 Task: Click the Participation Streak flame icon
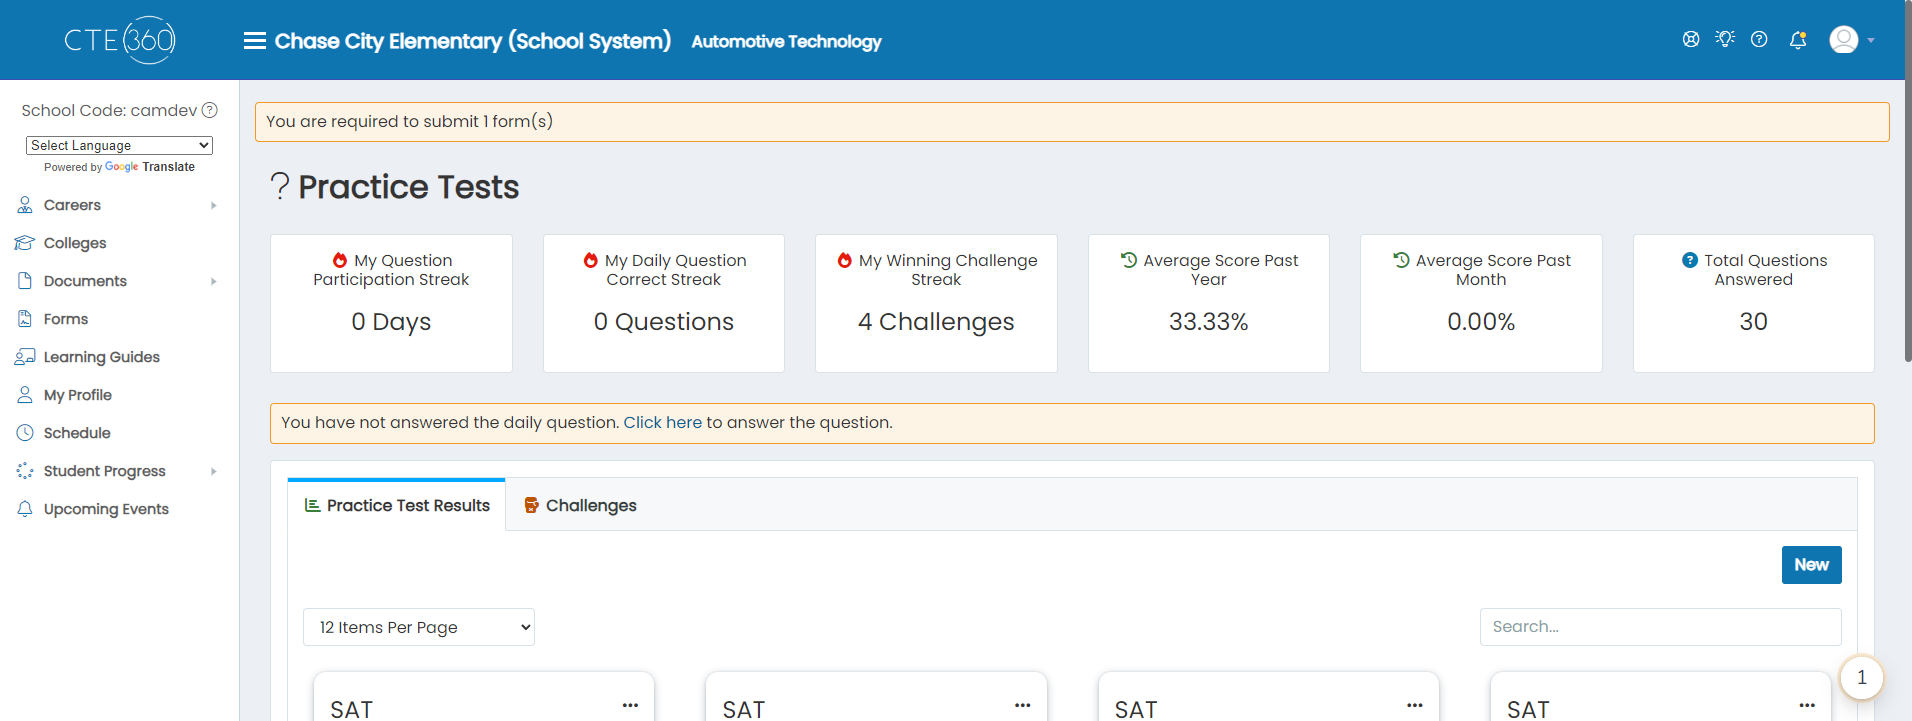340,260
